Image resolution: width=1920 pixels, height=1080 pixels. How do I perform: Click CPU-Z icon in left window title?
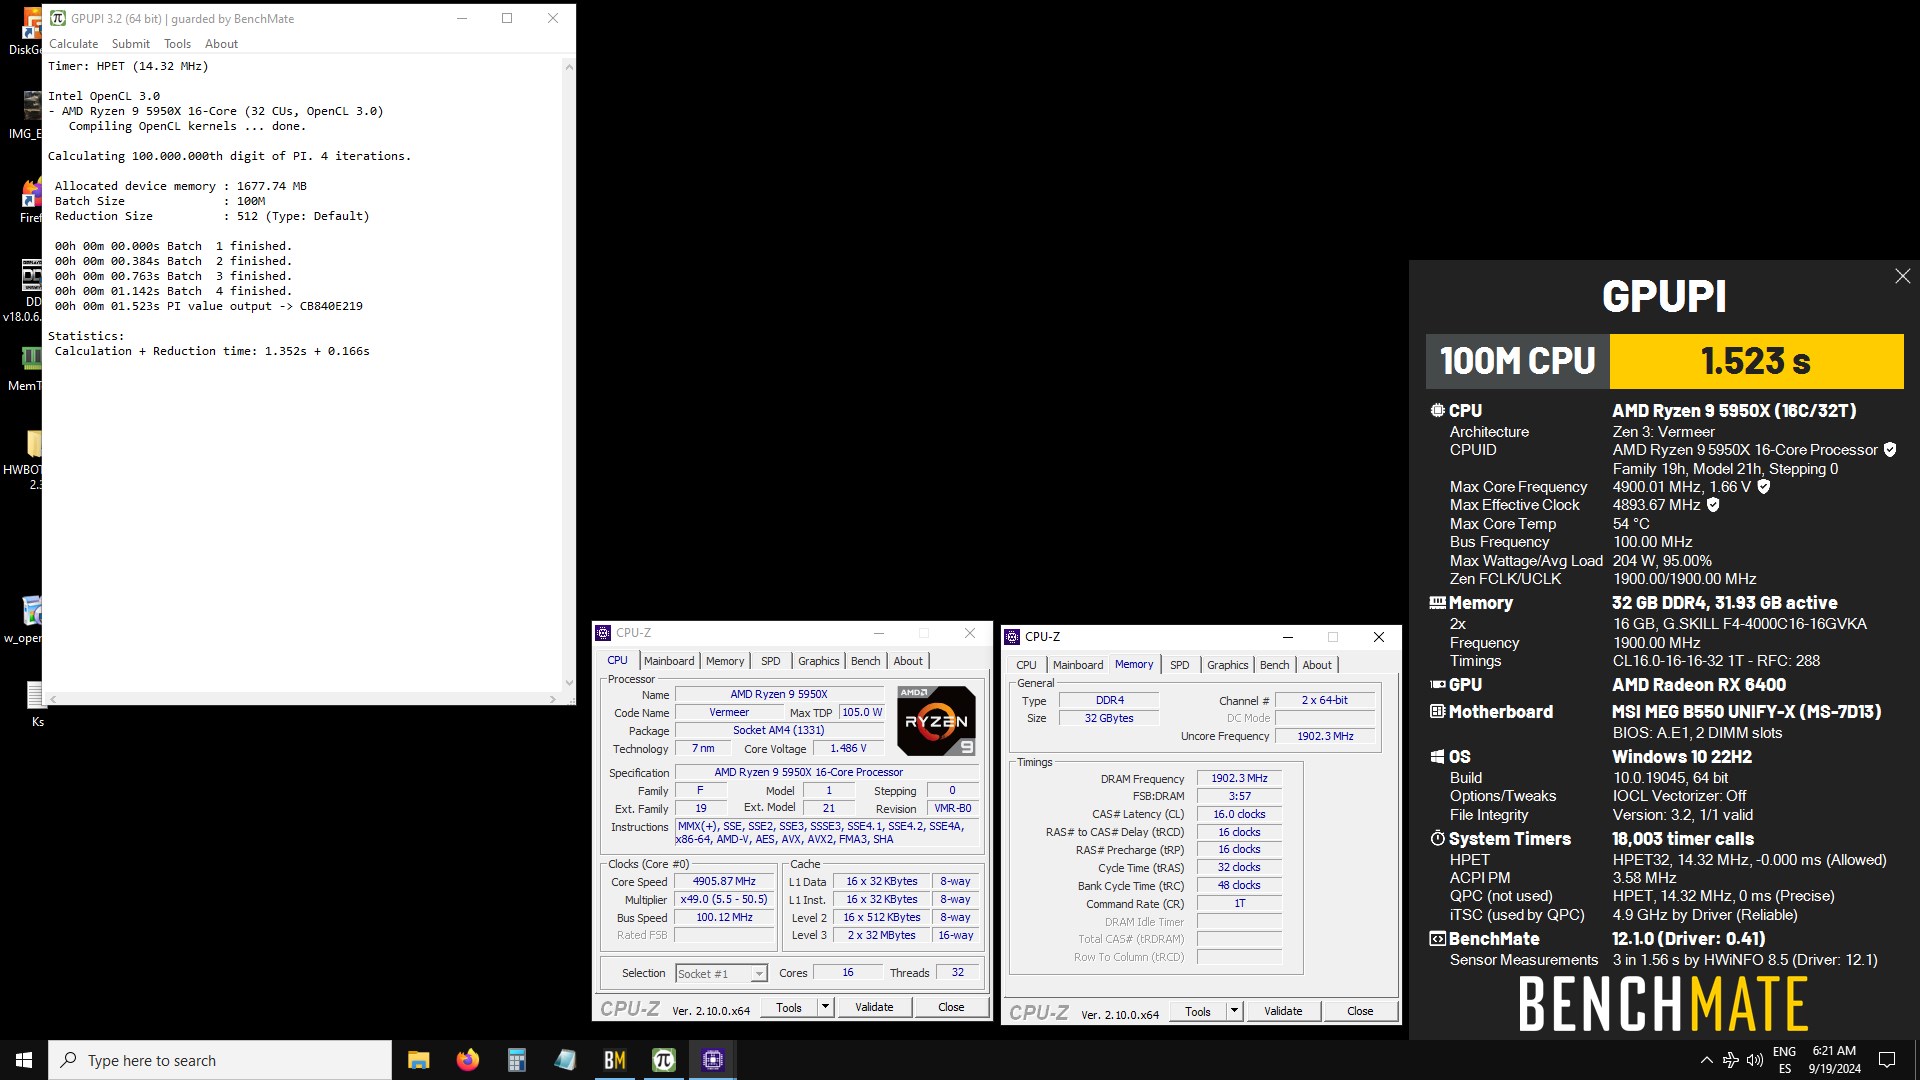[603, 633]
